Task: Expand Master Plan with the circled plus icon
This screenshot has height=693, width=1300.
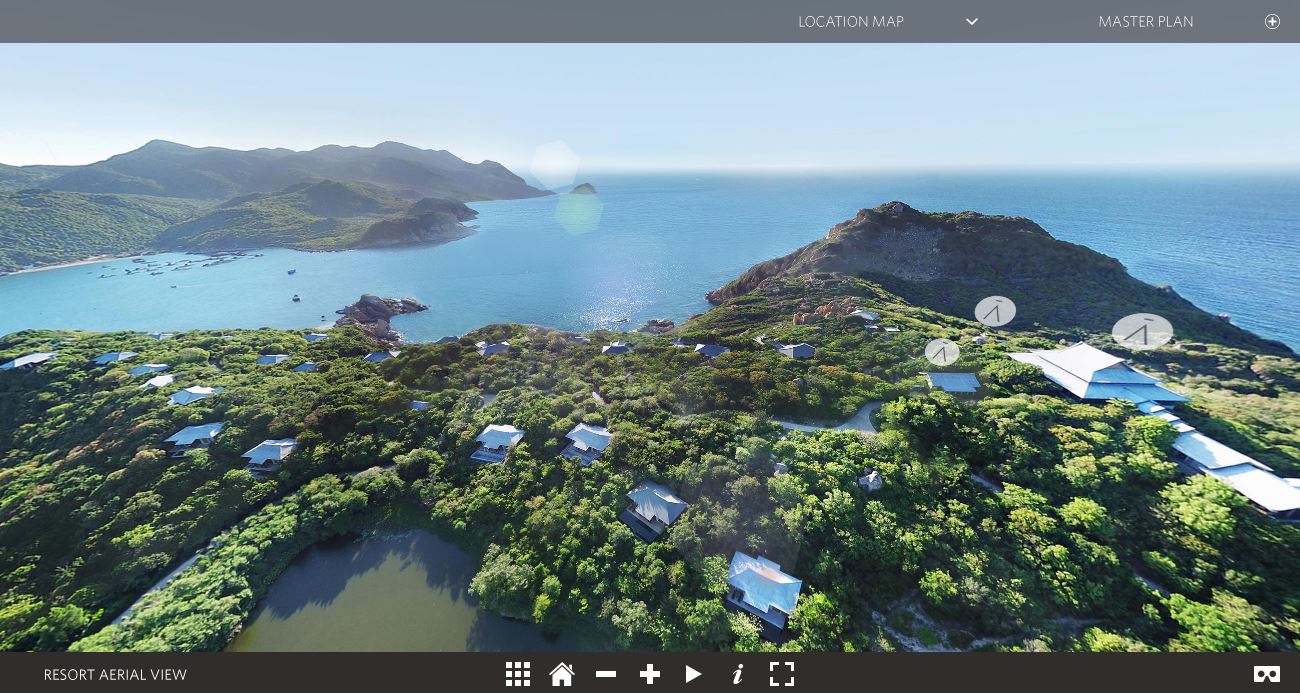Action: click(1272, 21)
